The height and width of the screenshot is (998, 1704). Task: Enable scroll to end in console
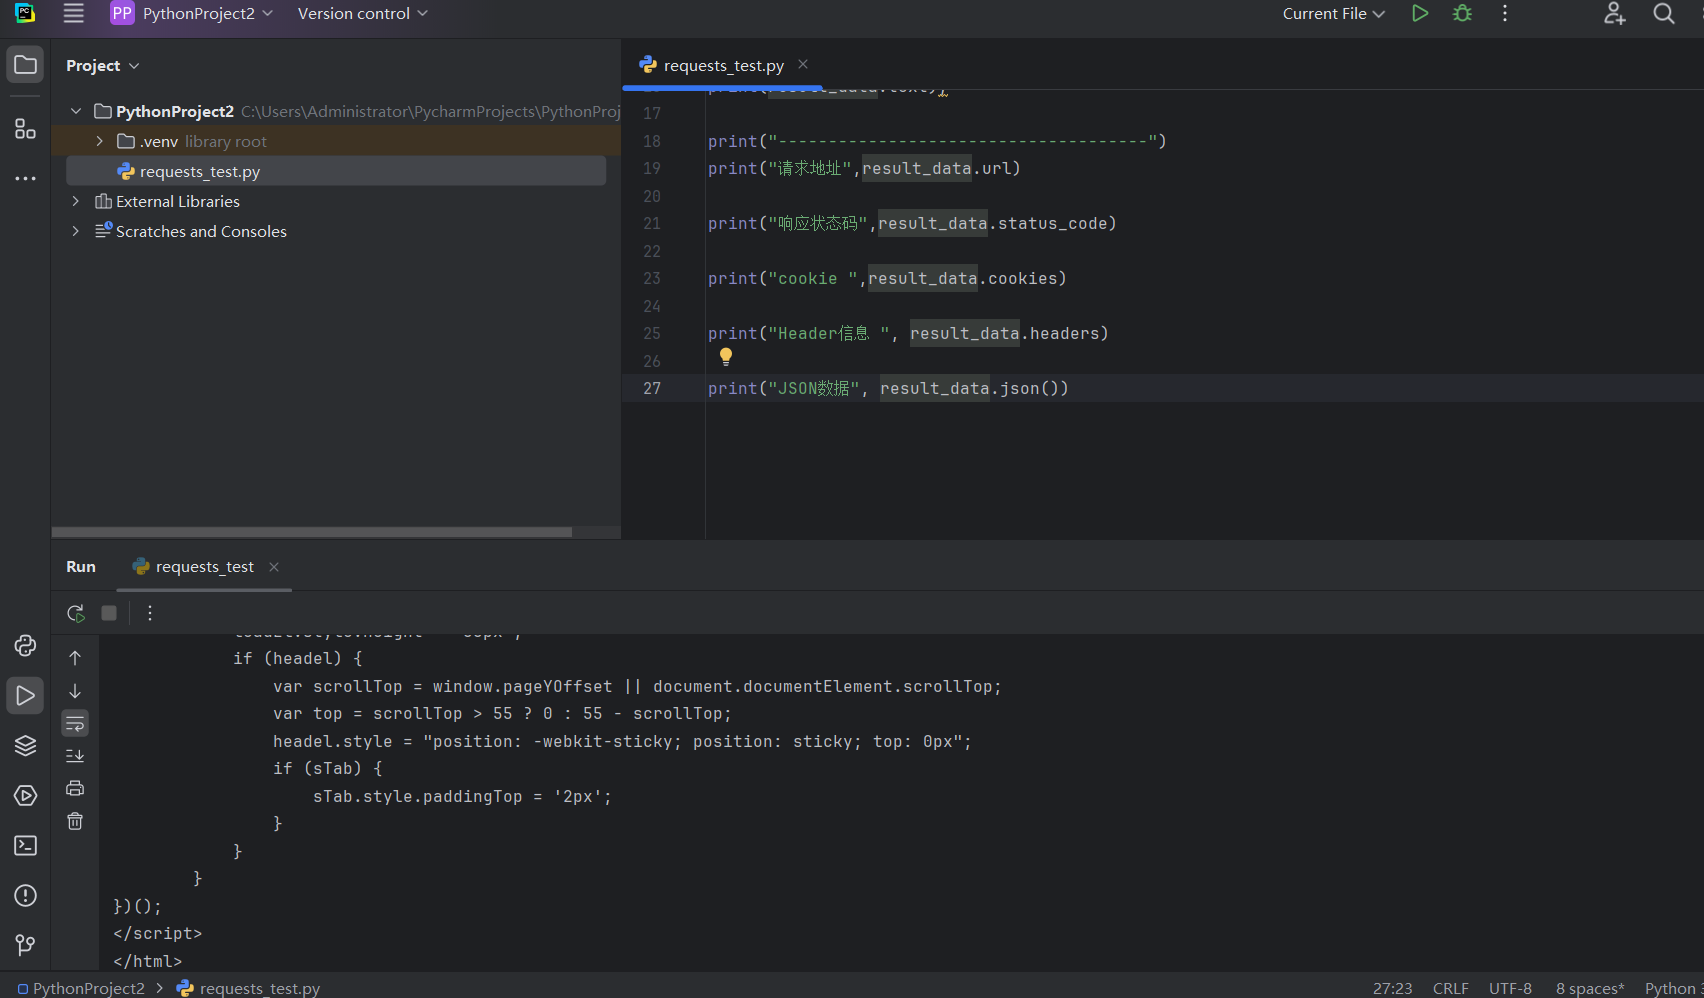[75, 756]
